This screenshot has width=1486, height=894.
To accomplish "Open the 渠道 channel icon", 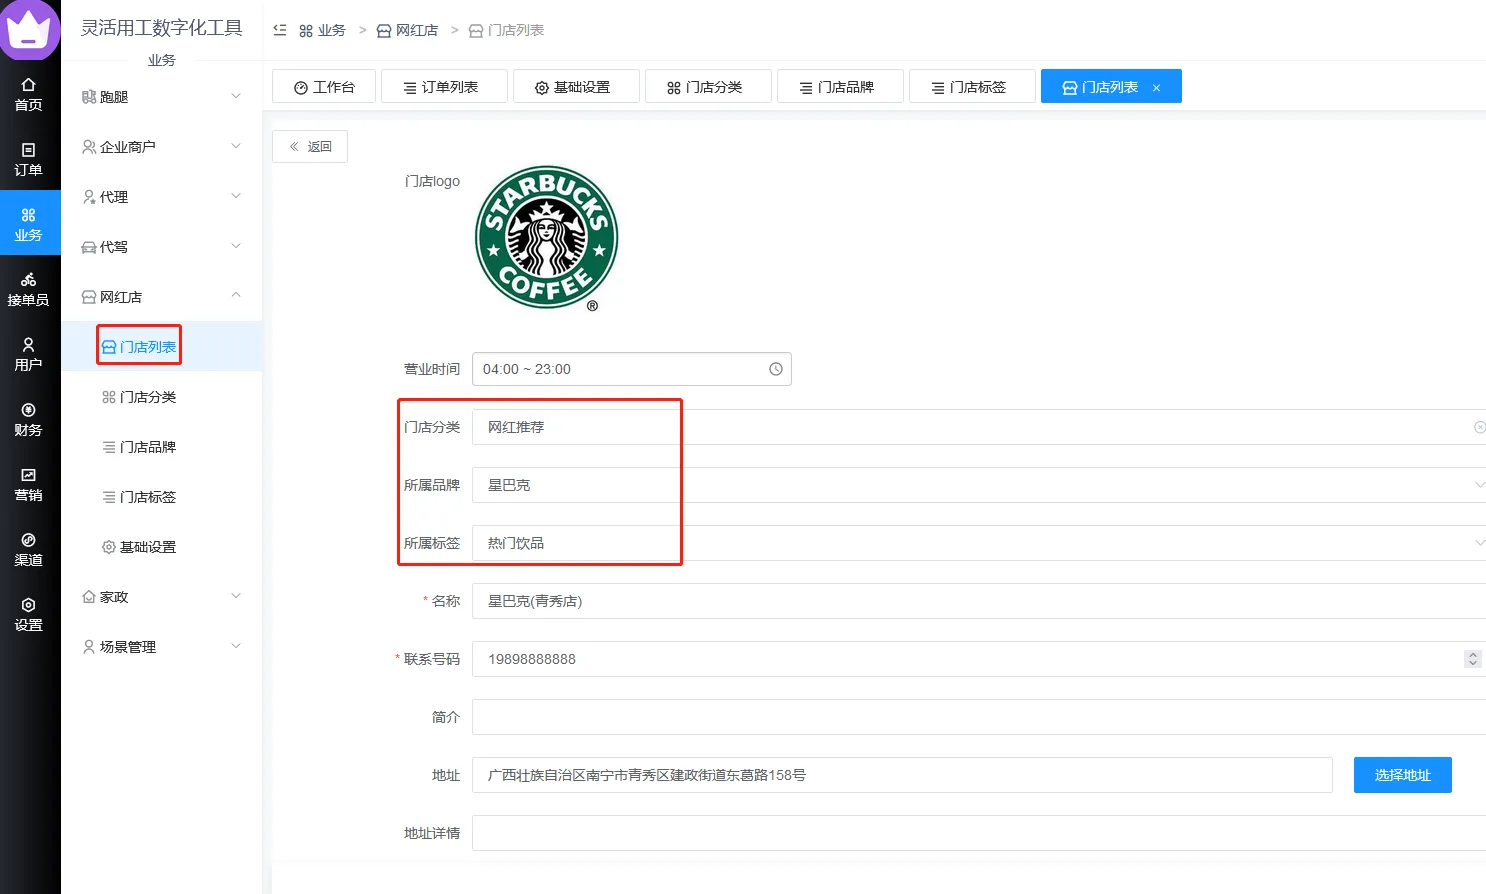I will click(x=28, y=549).
